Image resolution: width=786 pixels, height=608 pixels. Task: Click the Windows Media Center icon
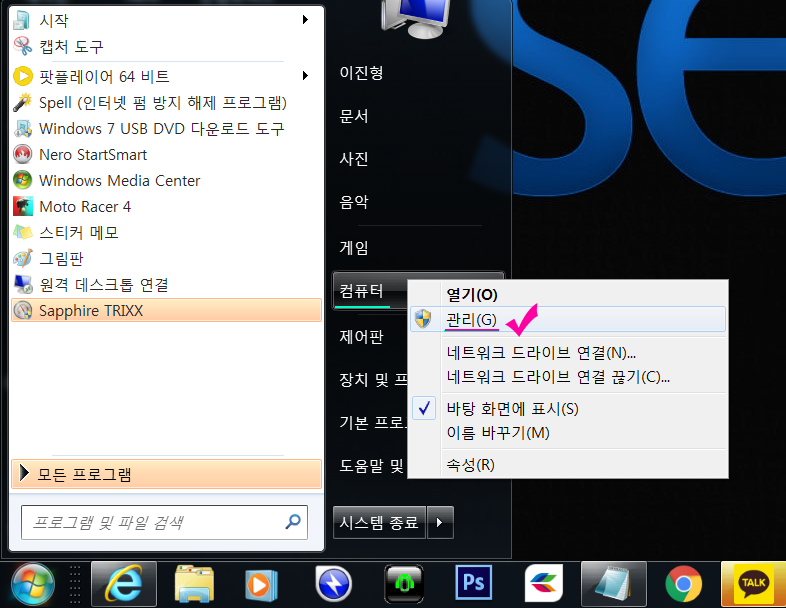tap(23, 180)
